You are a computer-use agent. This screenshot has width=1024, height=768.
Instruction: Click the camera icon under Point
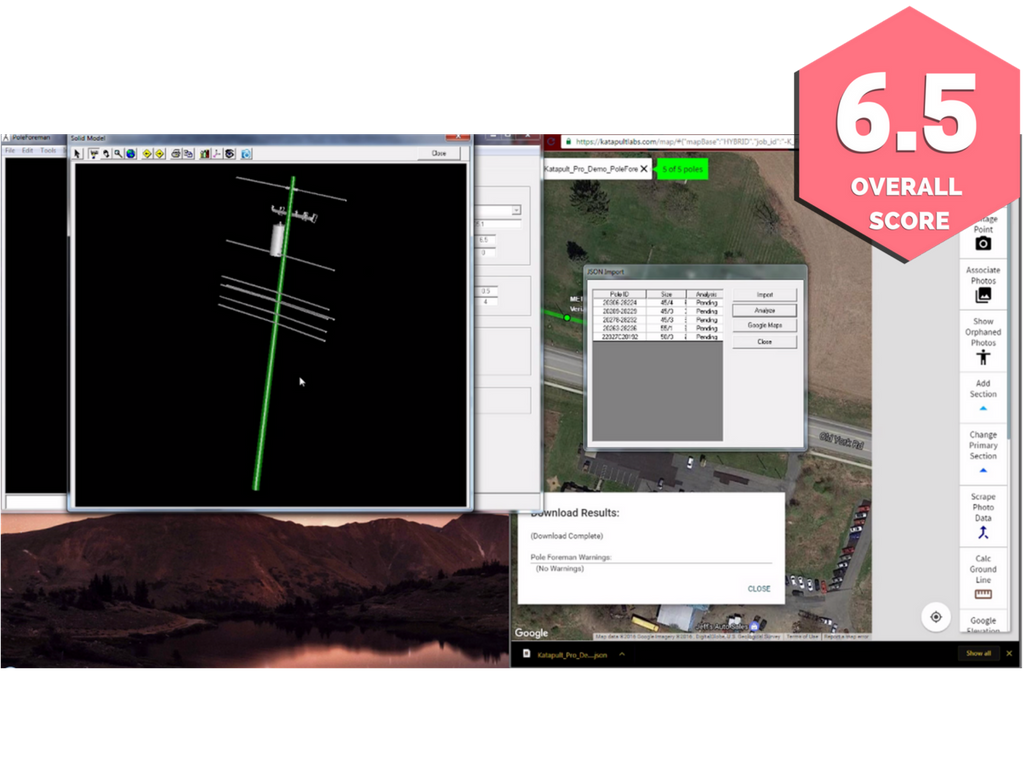click(983, 244)
